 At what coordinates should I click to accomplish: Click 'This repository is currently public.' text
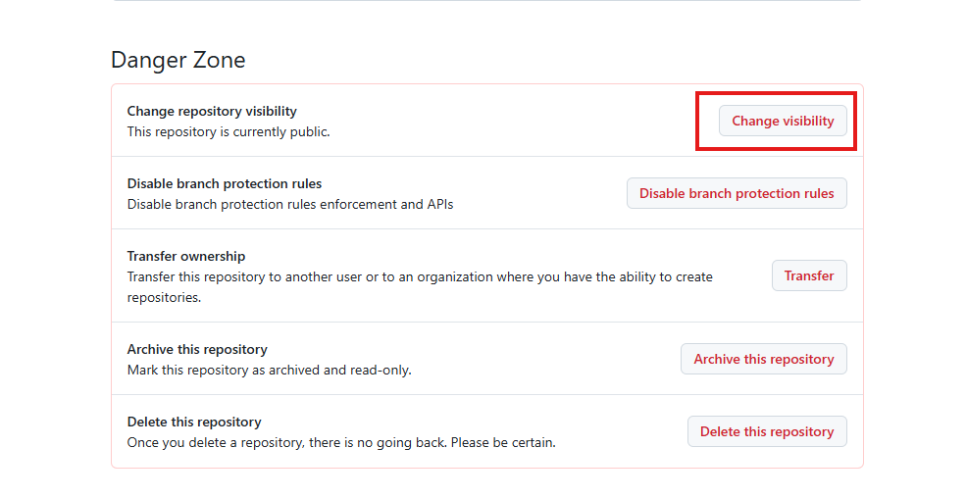(x=229, y=132)
